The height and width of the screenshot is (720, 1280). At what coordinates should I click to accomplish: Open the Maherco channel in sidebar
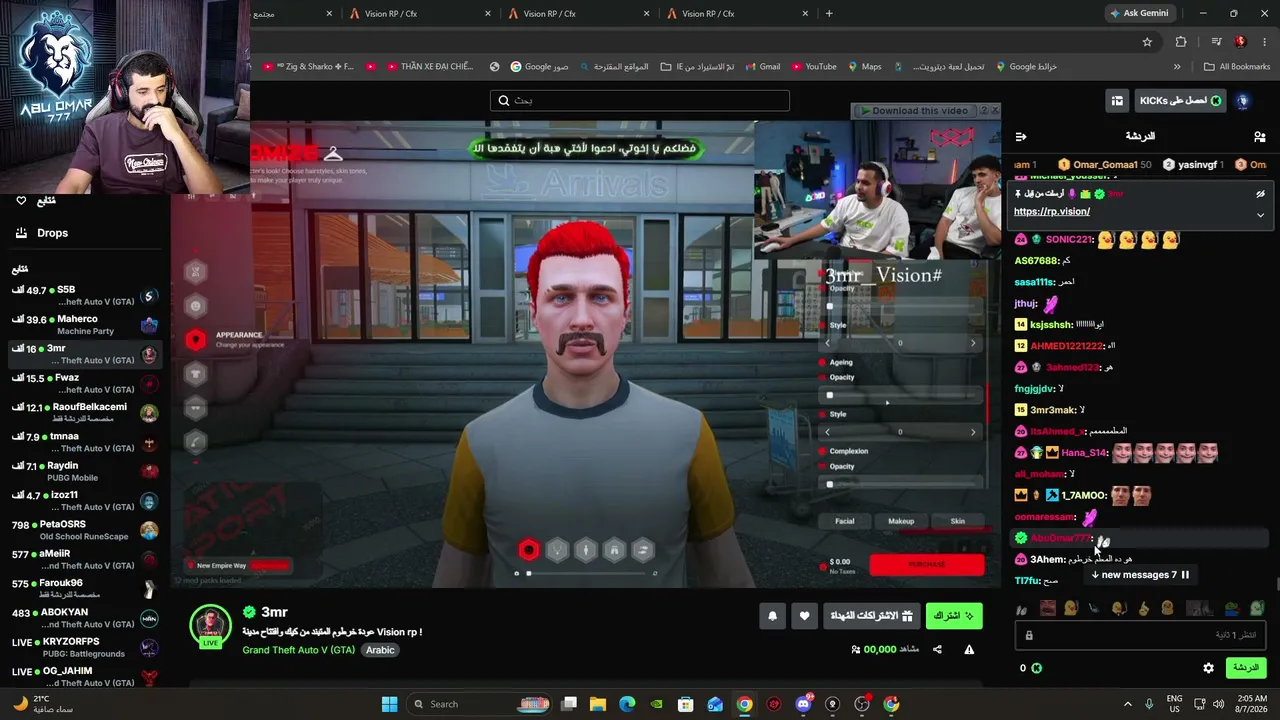click(84, 325)
